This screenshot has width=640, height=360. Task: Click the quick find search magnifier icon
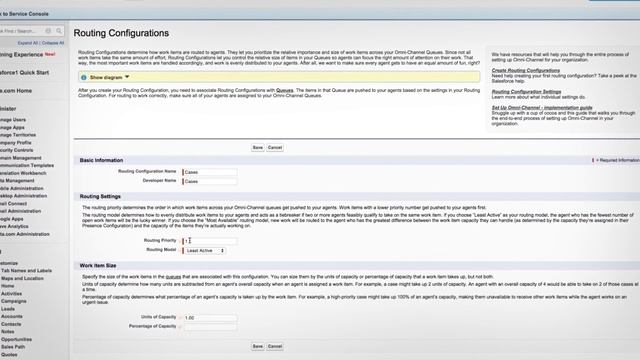point(59,31)
